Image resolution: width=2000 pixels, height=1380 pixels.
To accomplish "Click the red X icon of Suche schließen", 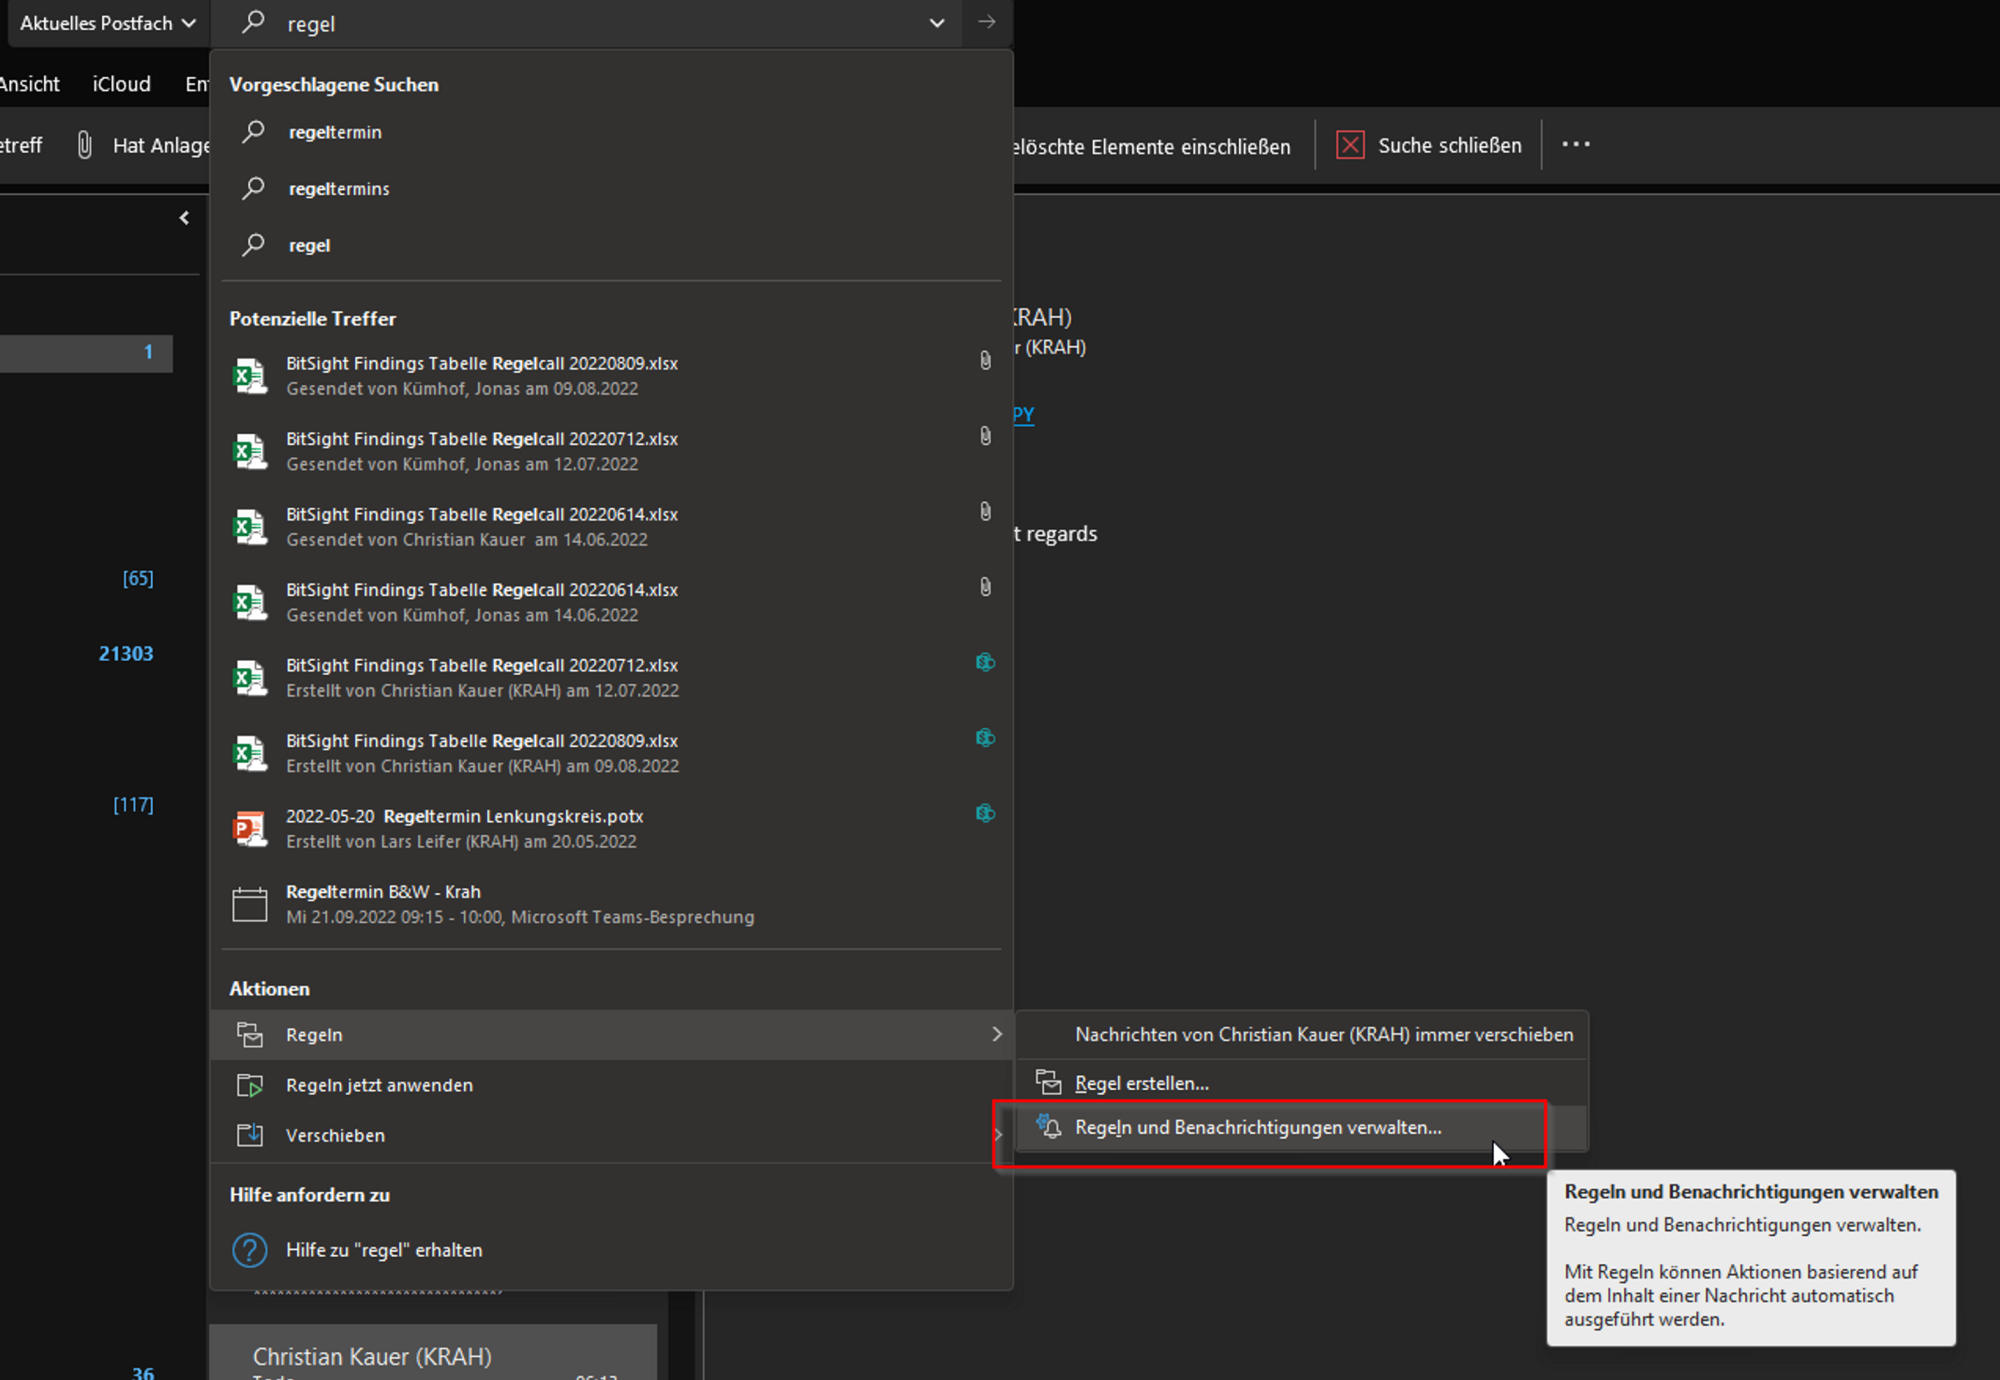I will click(1350, 145).
